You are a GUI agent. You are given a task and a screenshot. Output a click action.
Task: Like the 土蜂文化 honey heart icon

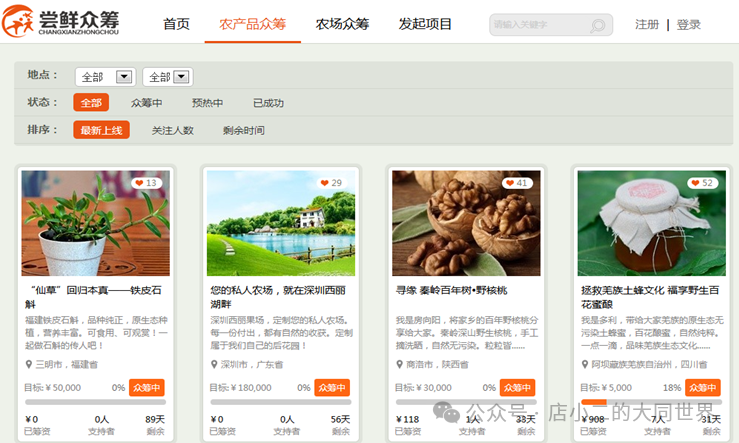tap(695, 183)
